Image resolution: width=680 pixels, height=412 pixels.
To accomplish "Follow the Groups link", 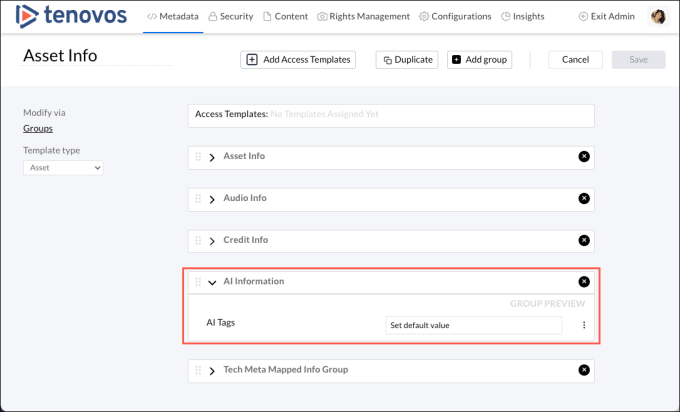I will click(38, 128).
